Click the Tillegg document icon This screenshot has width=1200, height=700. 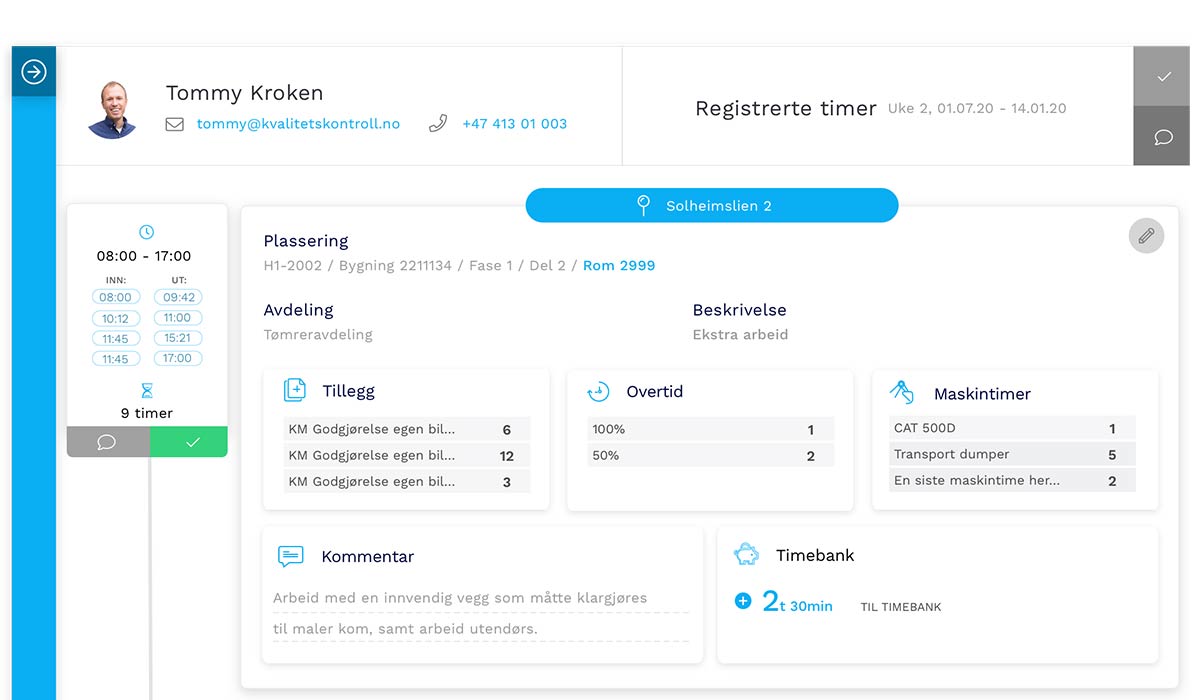295,390
